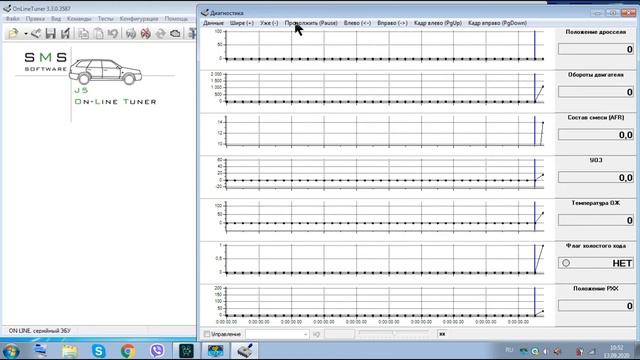Click the red Disconnect icon in toolbar
640x360 pixels.
pos(146,33)
